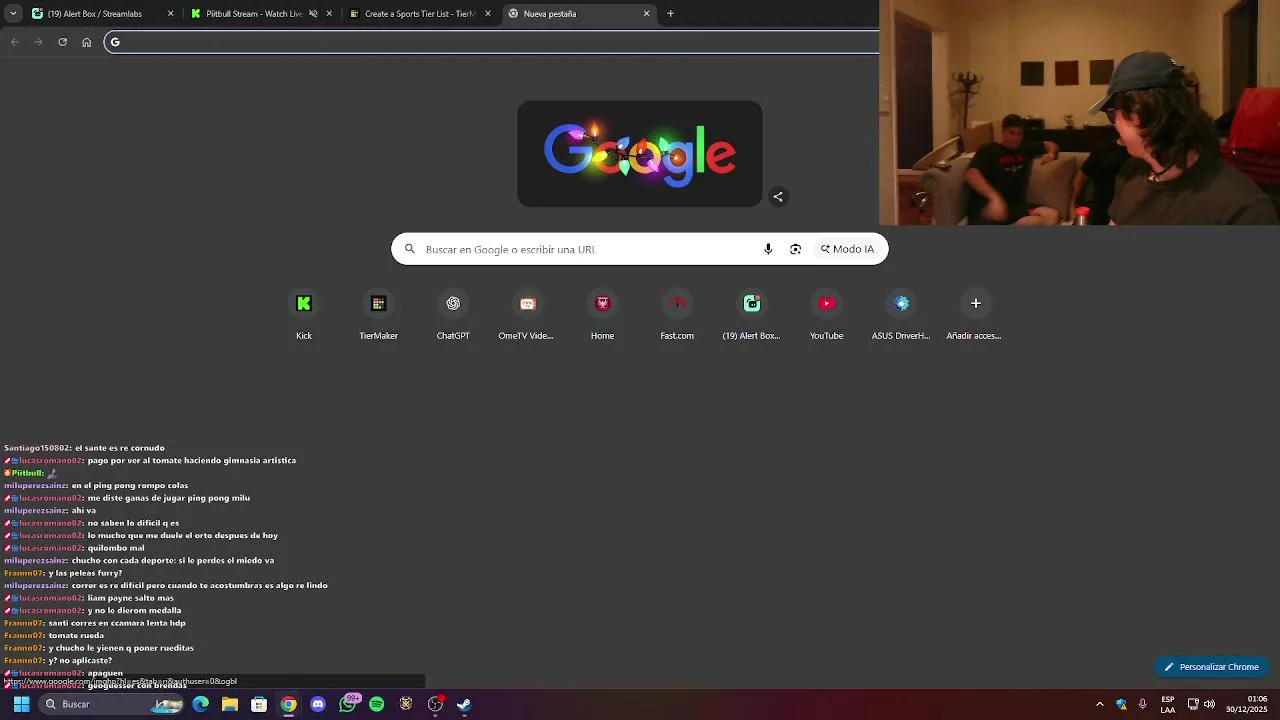1280x720 pixels.
Task: Open Microsoft Store from the taskbar
Action: coord(259,704)
